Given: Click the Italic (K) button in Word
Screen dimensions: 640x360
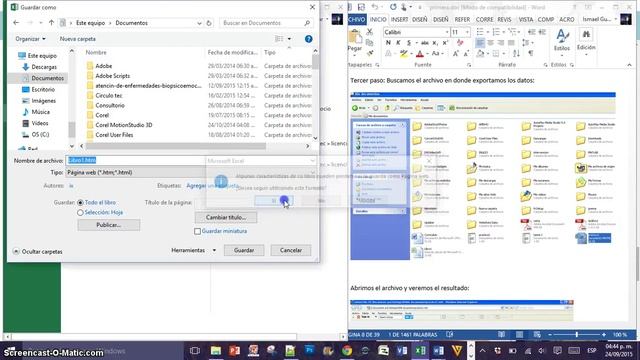Looking at the screenshot, I should tap(398, 43).
